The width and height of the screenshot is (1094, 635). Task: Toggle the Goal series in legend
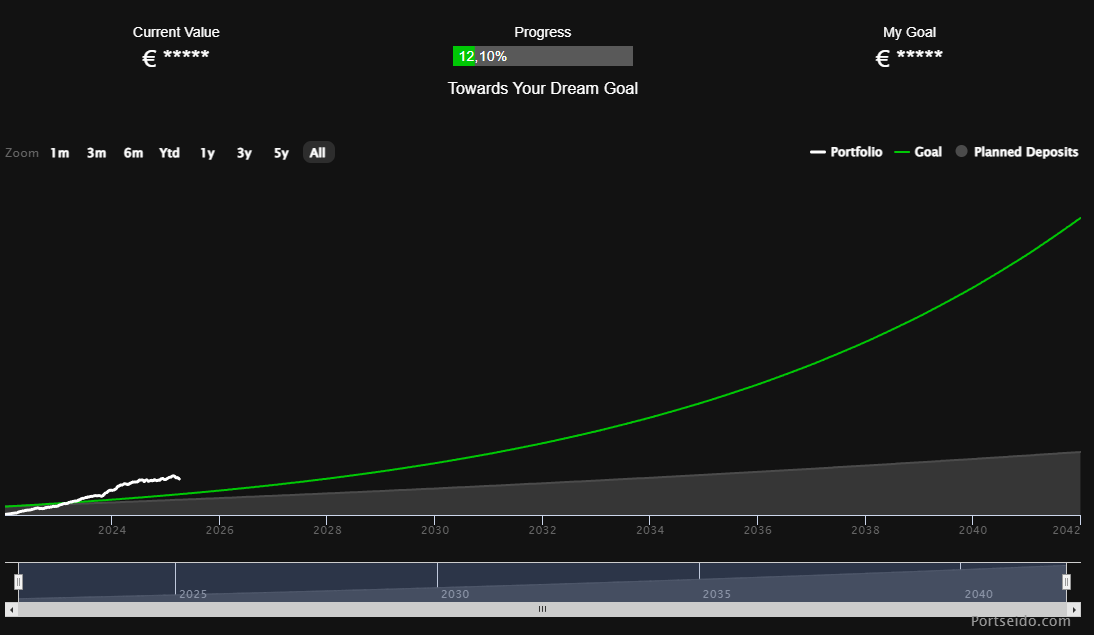[x=918, y=152]
